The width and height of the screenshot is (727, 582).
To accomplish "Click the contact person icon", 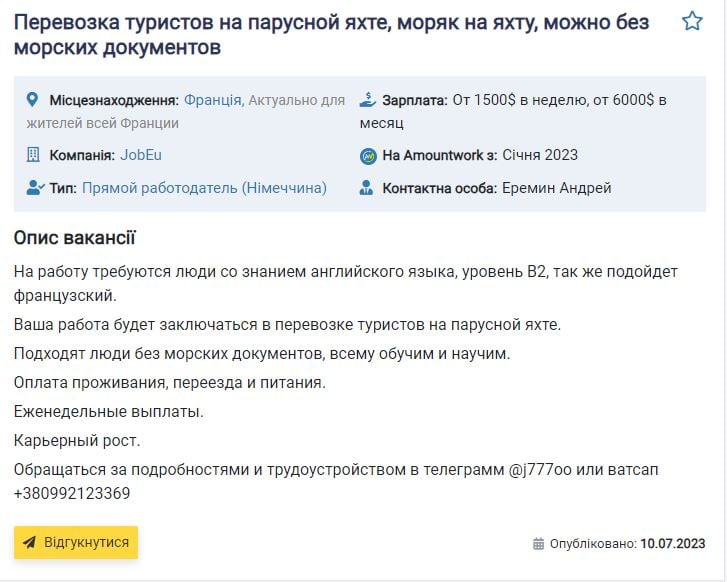I will click(x=367, y=188).
